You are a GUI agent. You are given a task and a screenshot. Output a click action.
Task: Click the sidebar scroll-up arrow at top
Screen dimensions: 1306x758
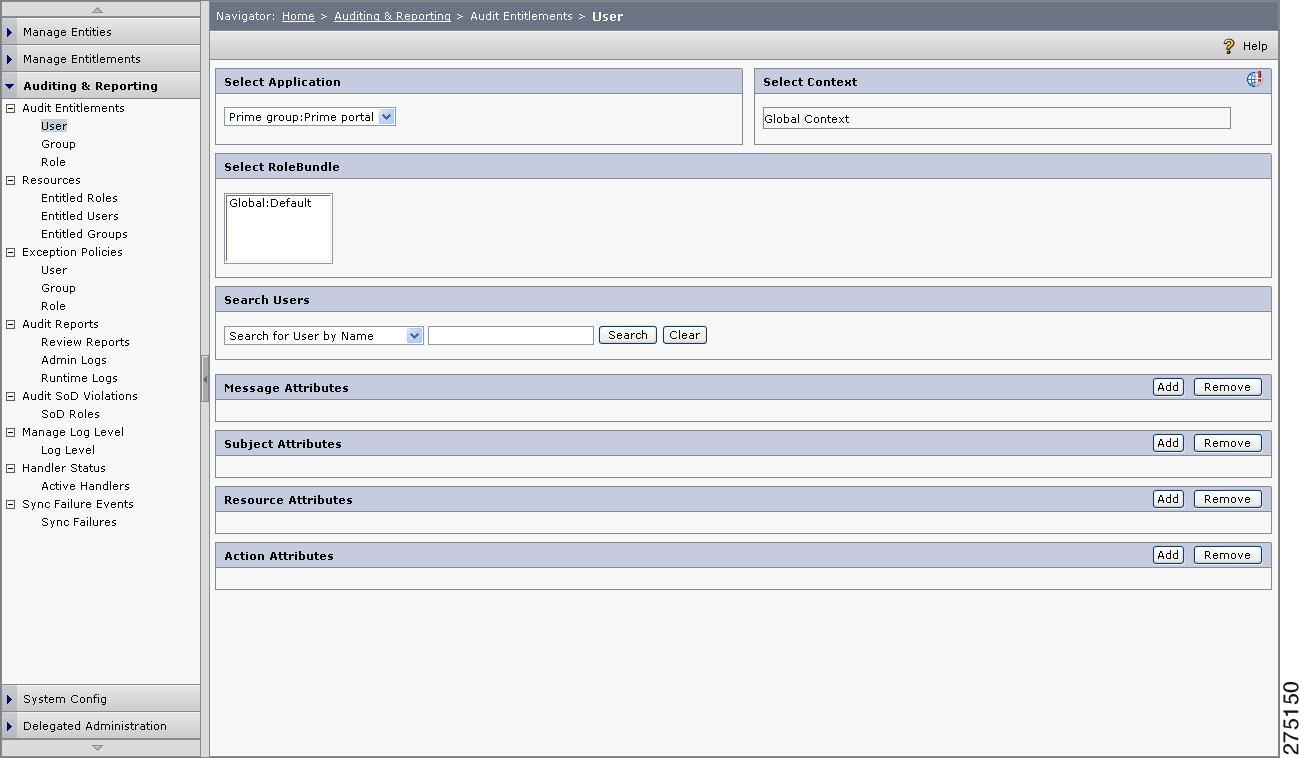97,9
